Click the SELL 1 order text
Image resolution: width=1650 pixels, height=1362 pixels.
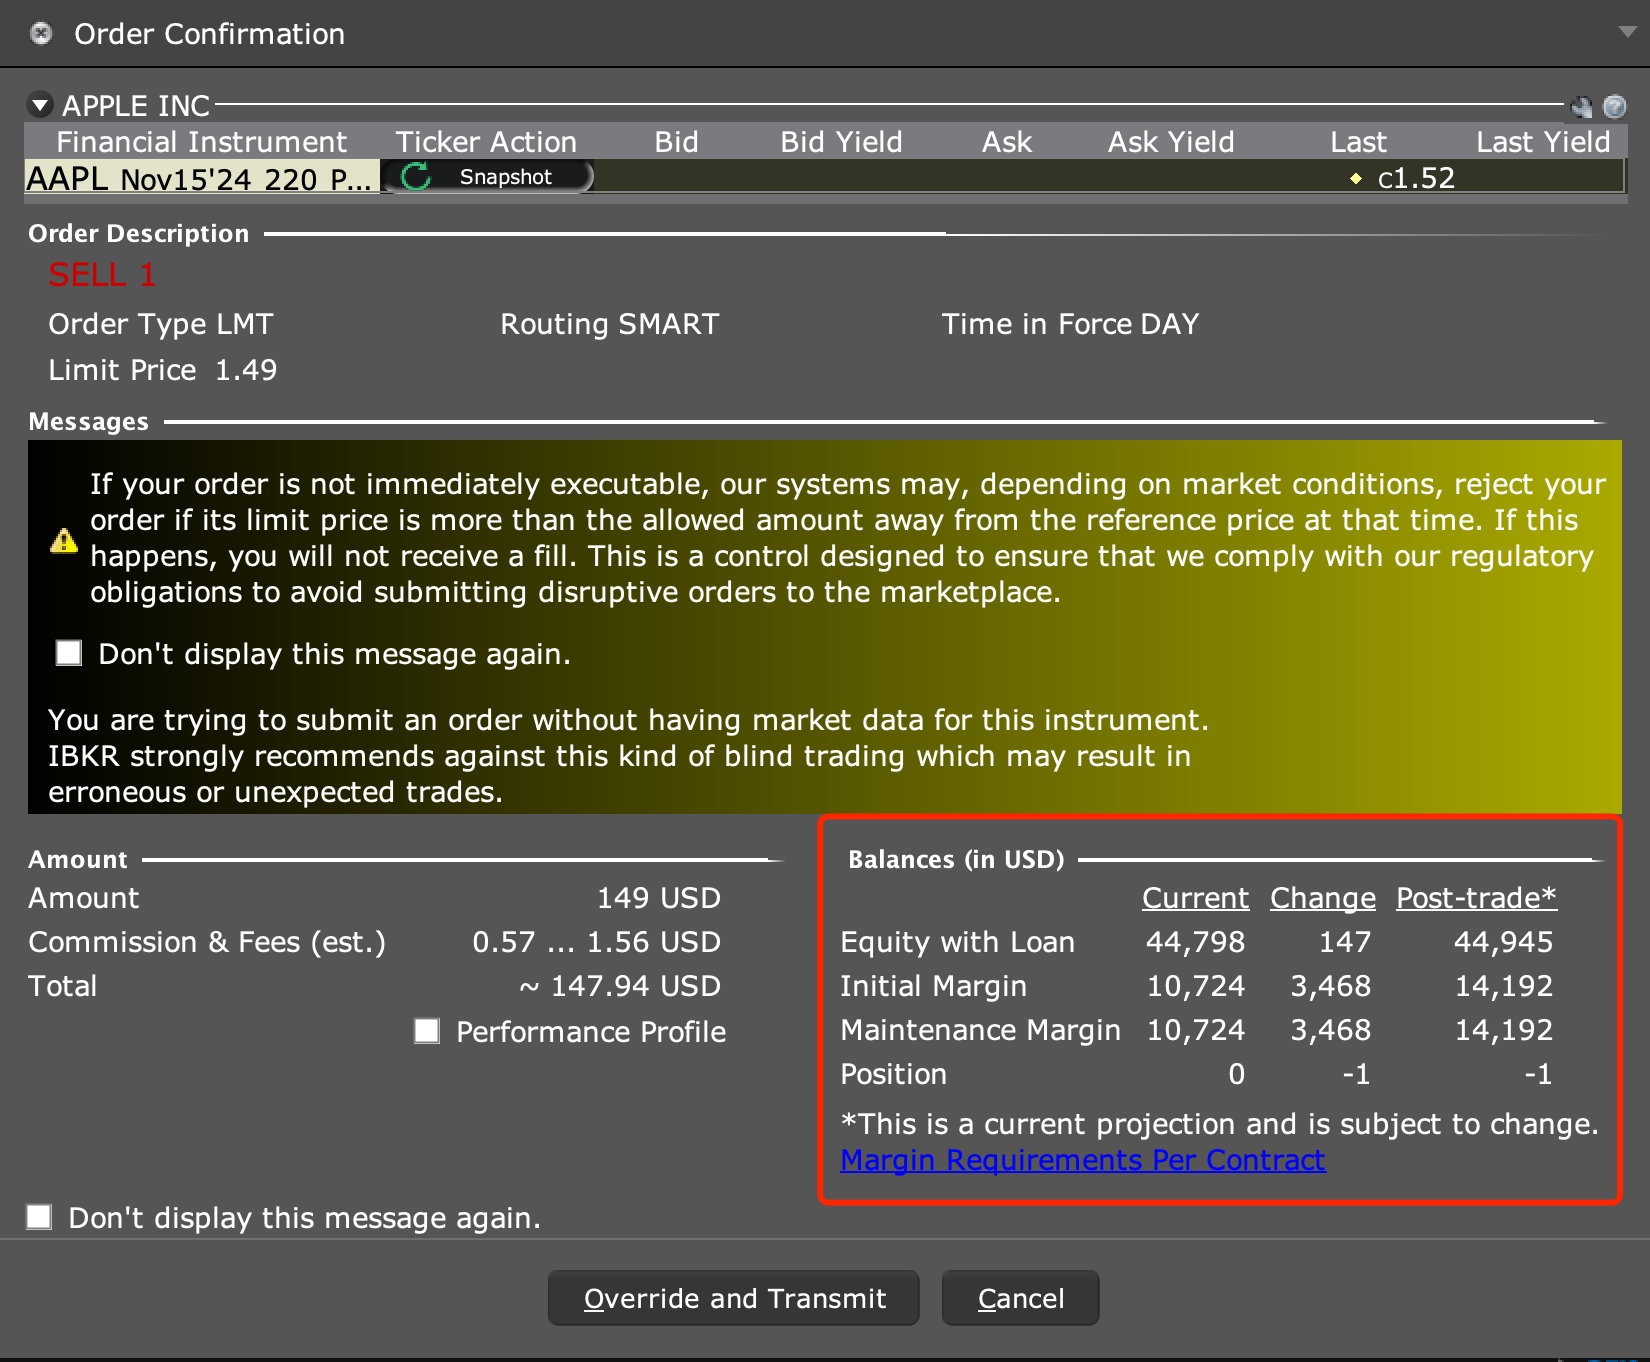pyautogui.click(x=102, y=274)
